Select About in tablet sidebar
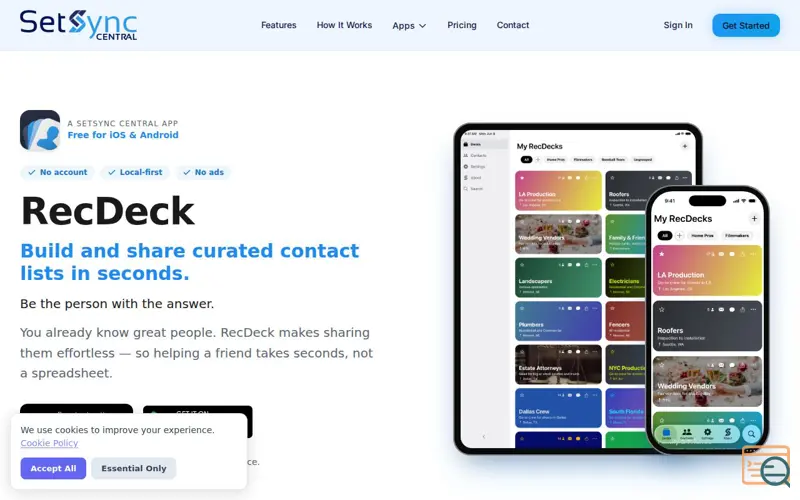Screen dimensions: 800x500 coord(472,178)
